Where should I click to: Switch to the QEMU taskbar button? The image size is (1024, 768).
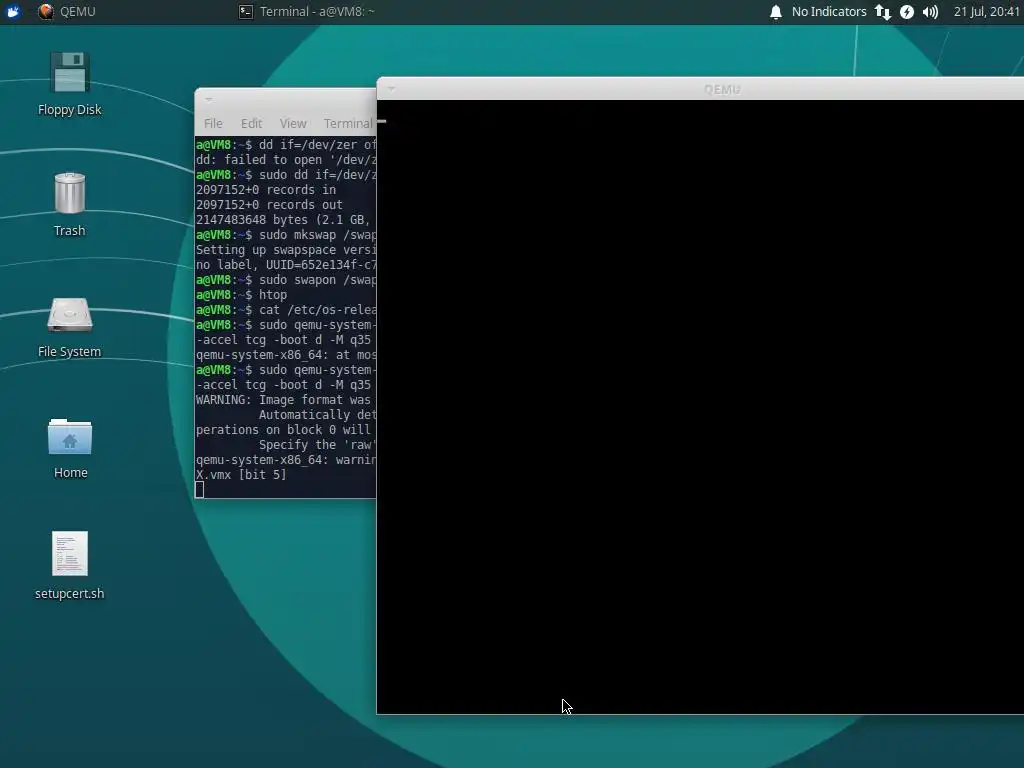click(67, 12)
